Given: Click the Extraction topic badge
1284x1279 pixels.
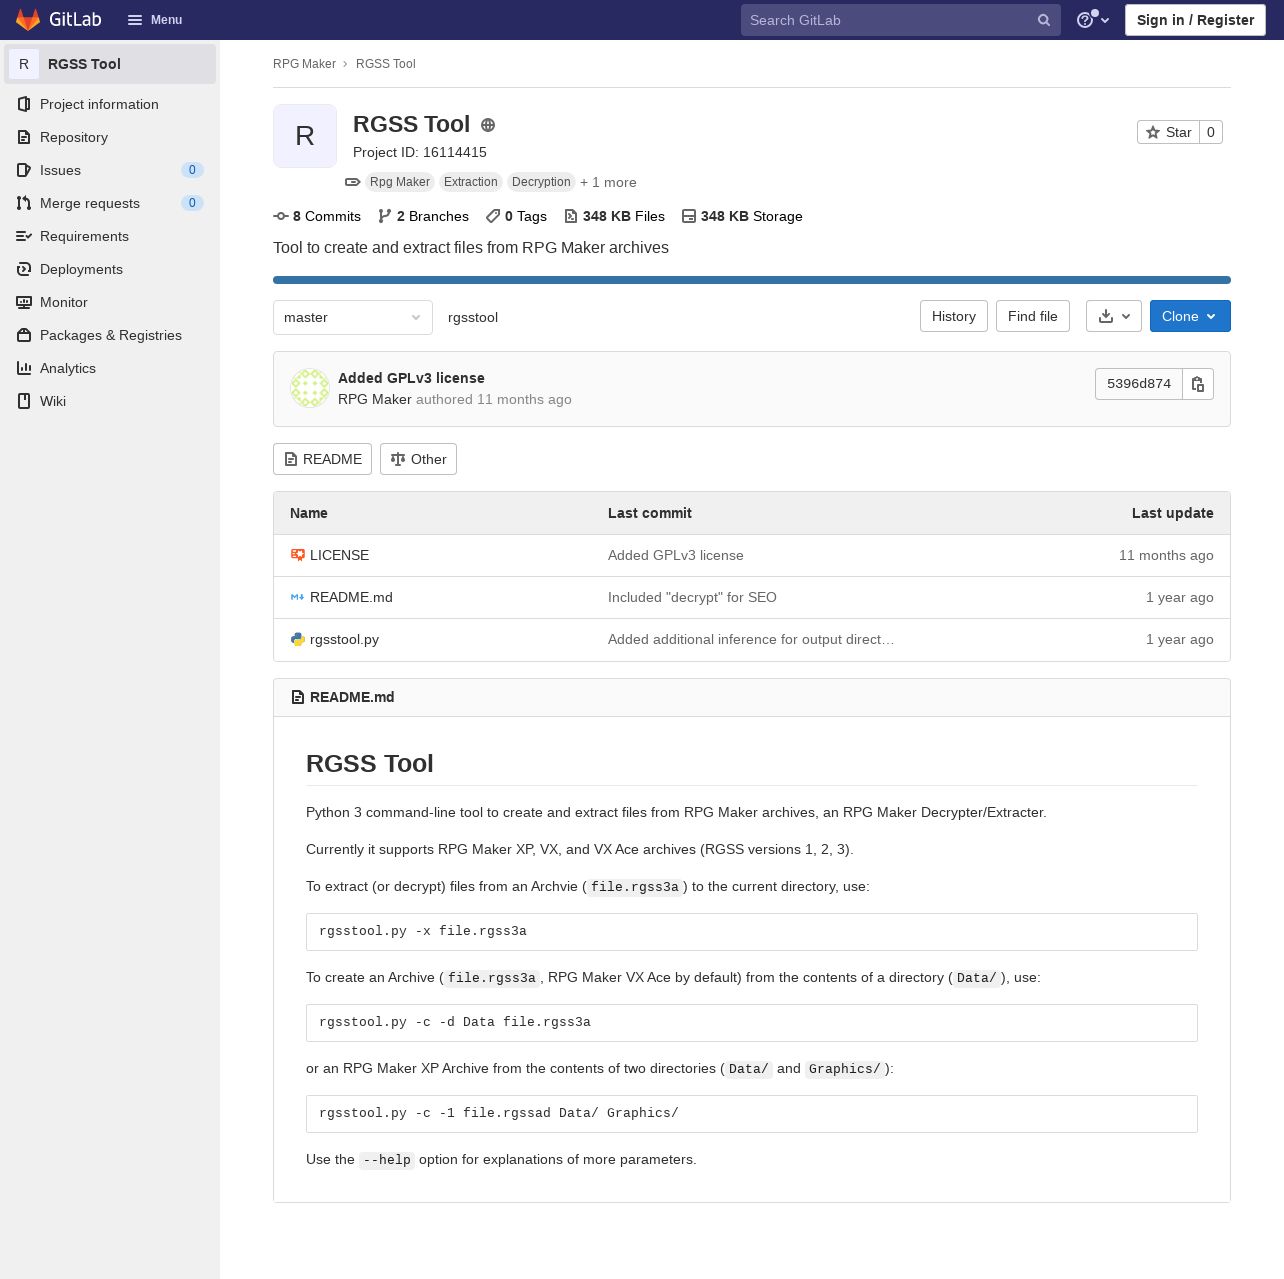Looking at the screenshot, I should 470,182.
